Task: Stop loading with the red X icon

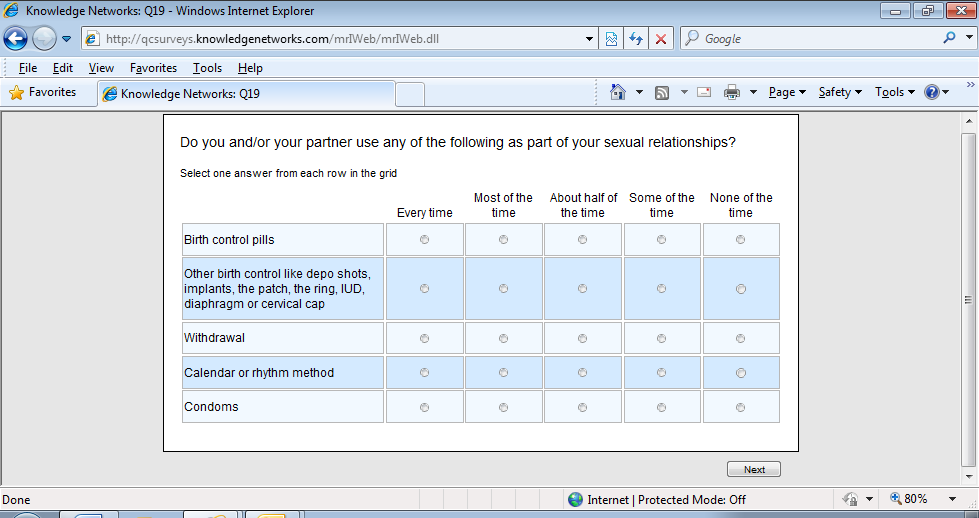Action: tap(661, 39)
